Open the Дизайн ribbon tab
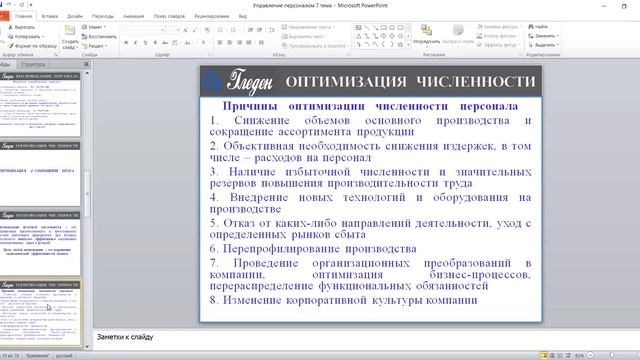Image resolution: width=640 pixels, height=360 pixels. pyautogui.click(x=75, y=16)
